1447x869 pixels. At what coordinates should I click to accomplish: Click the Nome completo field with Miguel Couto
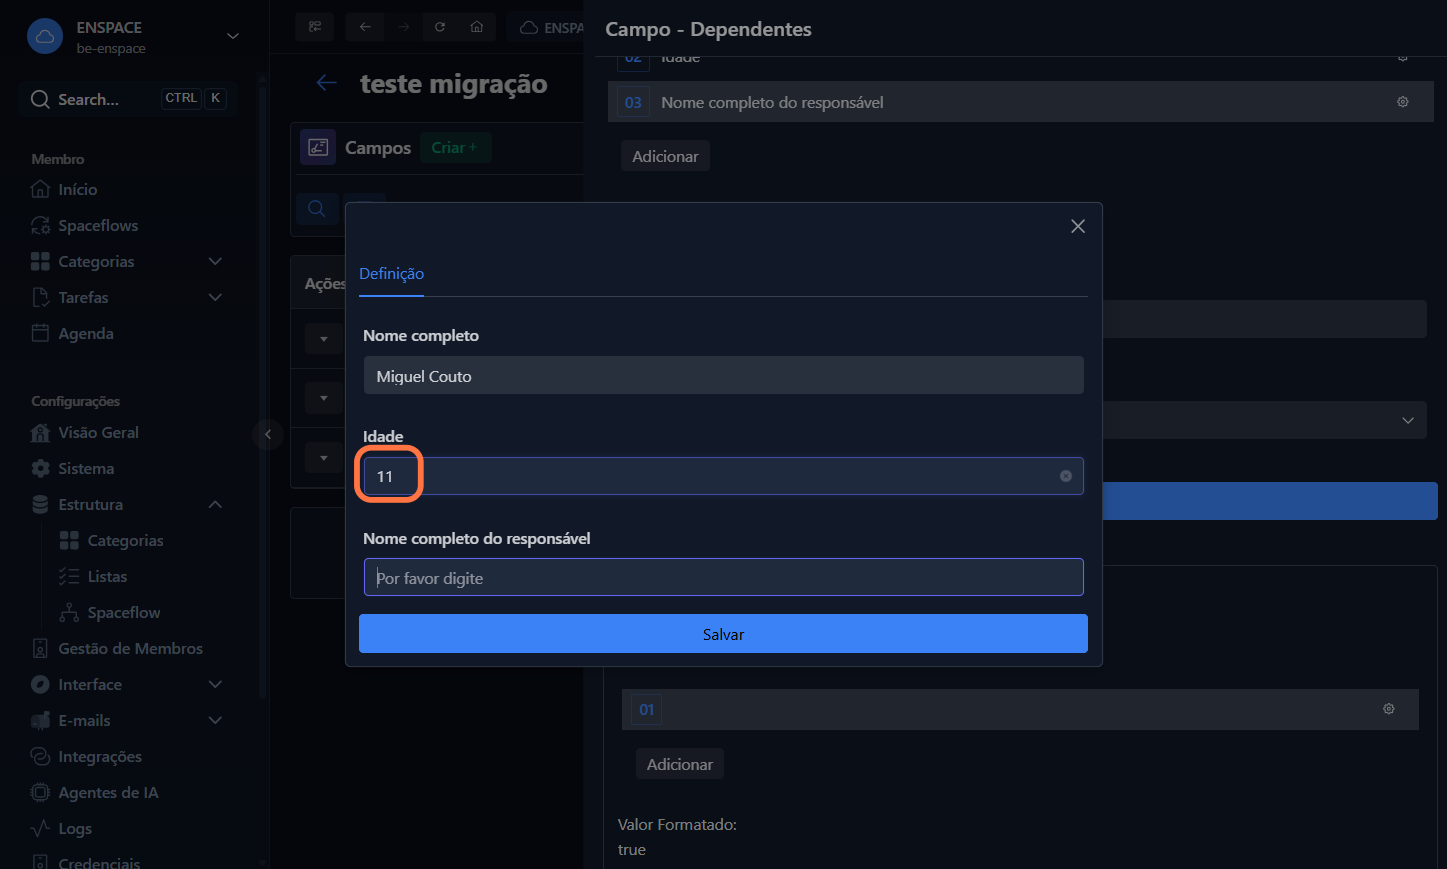(723, 376)
